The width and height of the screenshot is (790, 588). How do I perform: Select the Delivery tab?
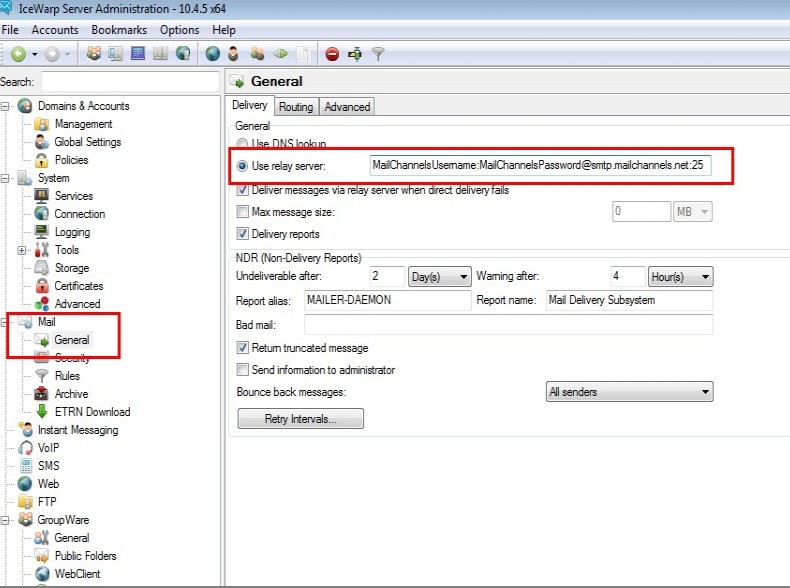coord(249,105)
